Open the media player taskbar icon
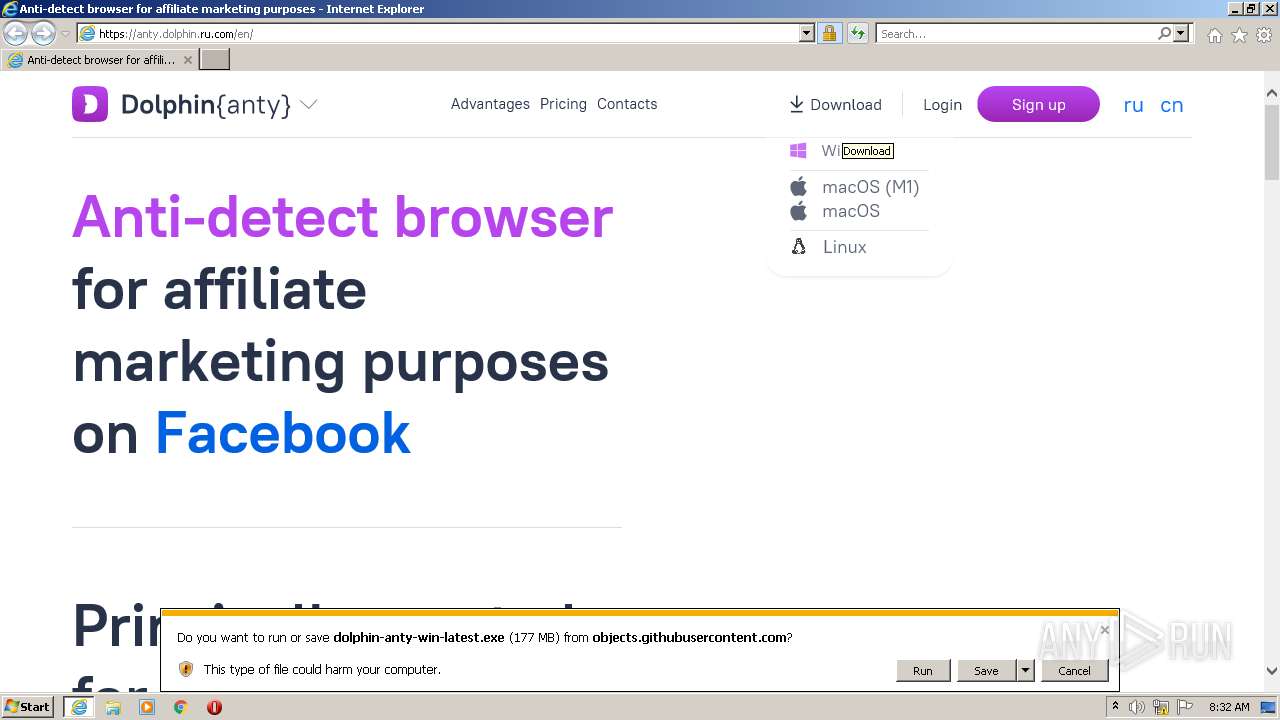This screenshot has height=720, width=1280. [147, 707]
